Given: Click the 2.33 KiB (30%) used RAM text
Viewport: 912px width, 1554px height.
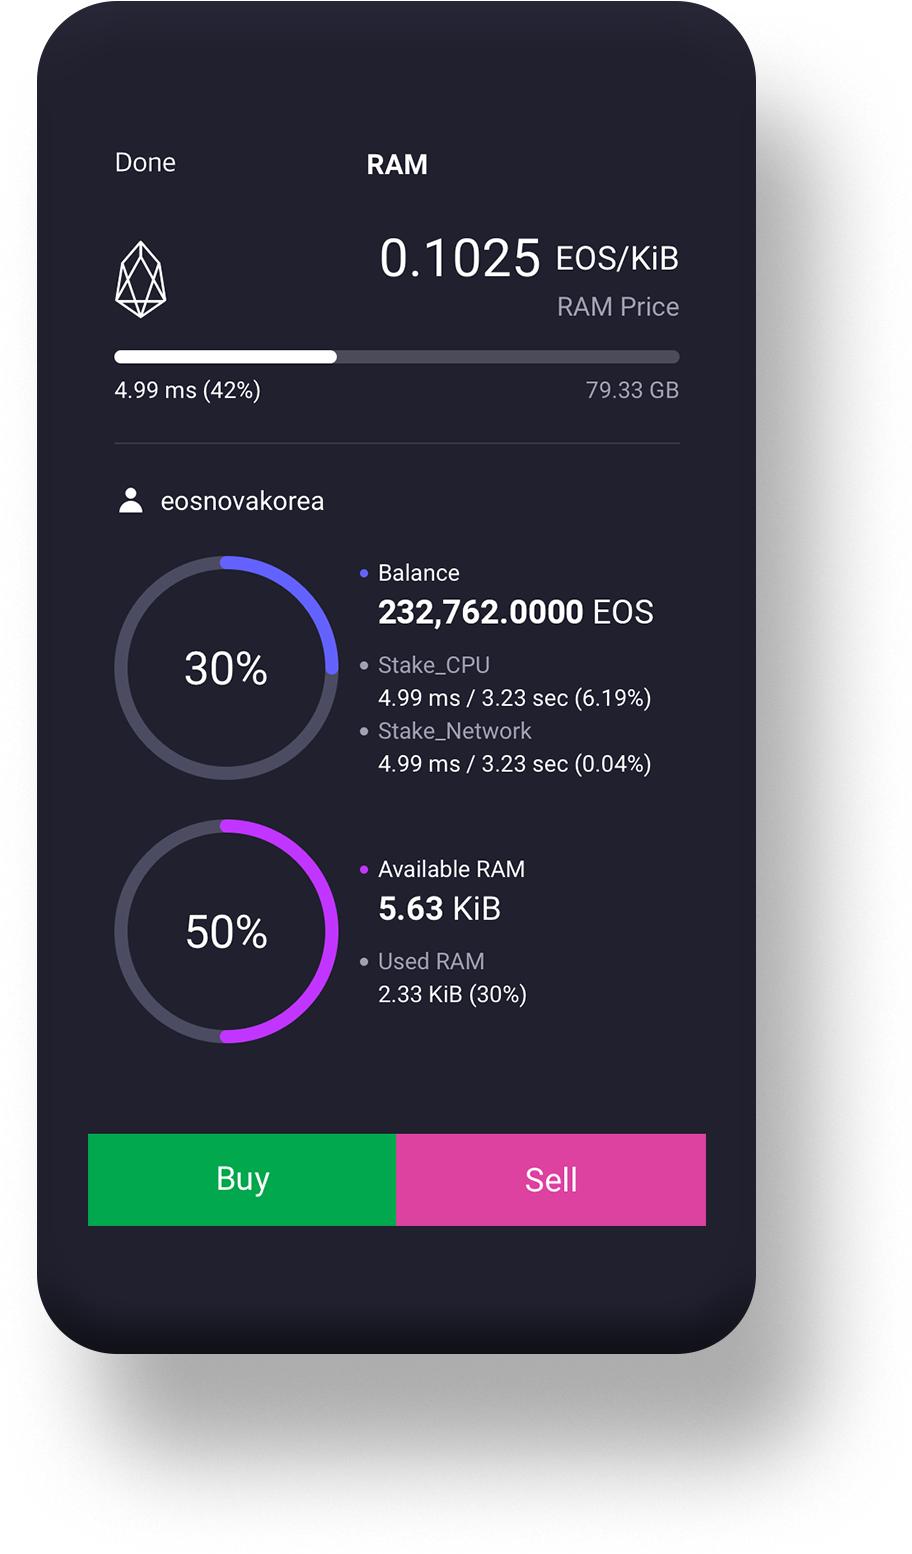Looking at the screenshot, I should tap(452, 994).
